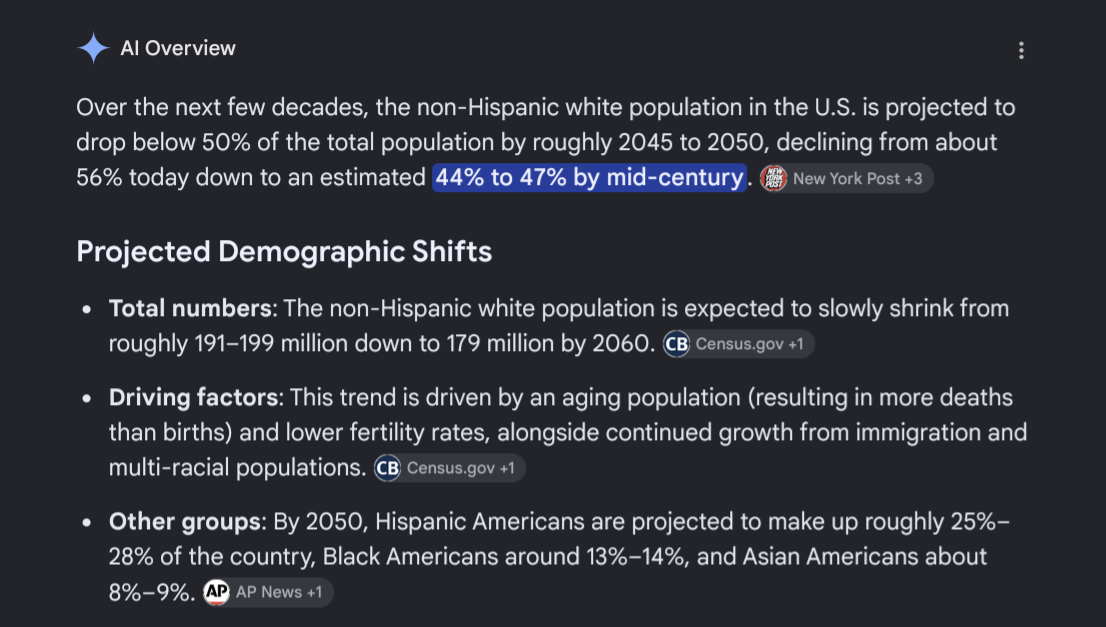The width and height of the screenshot is (1106, 627).
Task: Click the CB logo beside the 2060 sentence
Action: point(676,344)
